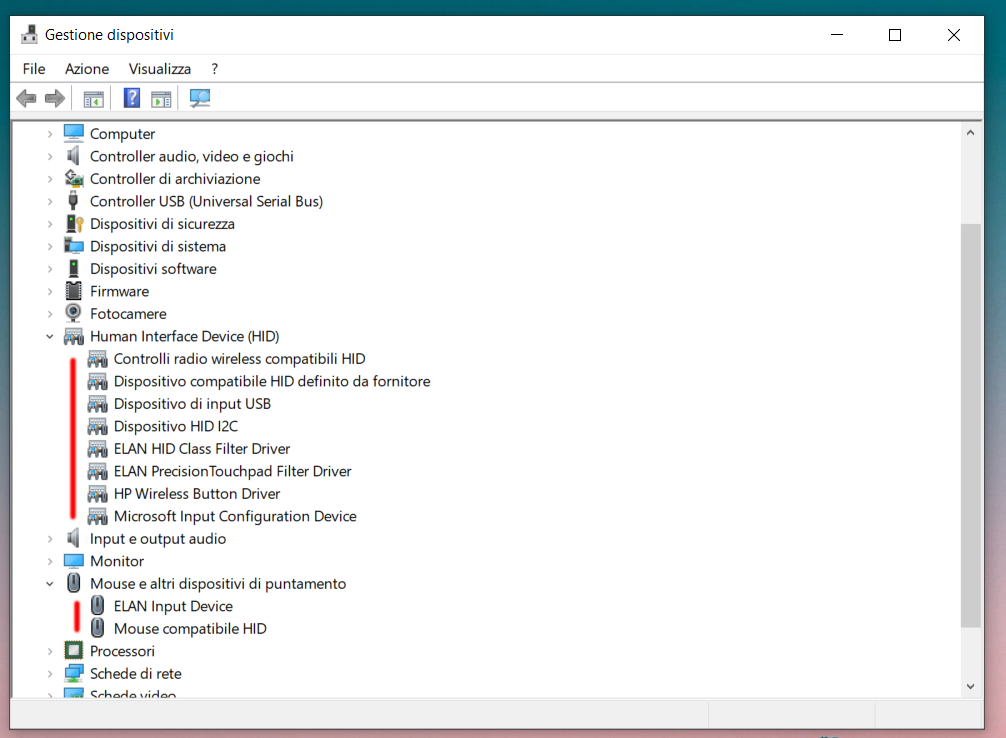Click the show/hide action pane icon

coord(161,99)
